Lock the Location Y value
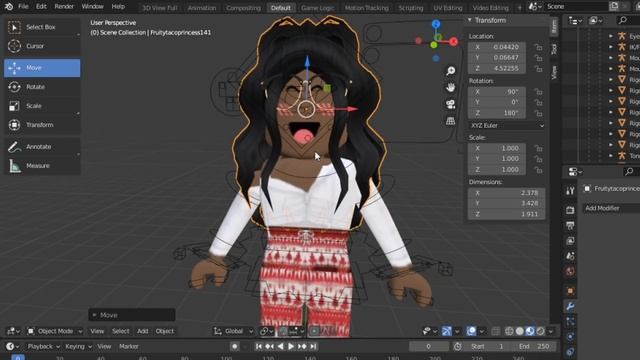The image size is (640, 360). point(538,58)
